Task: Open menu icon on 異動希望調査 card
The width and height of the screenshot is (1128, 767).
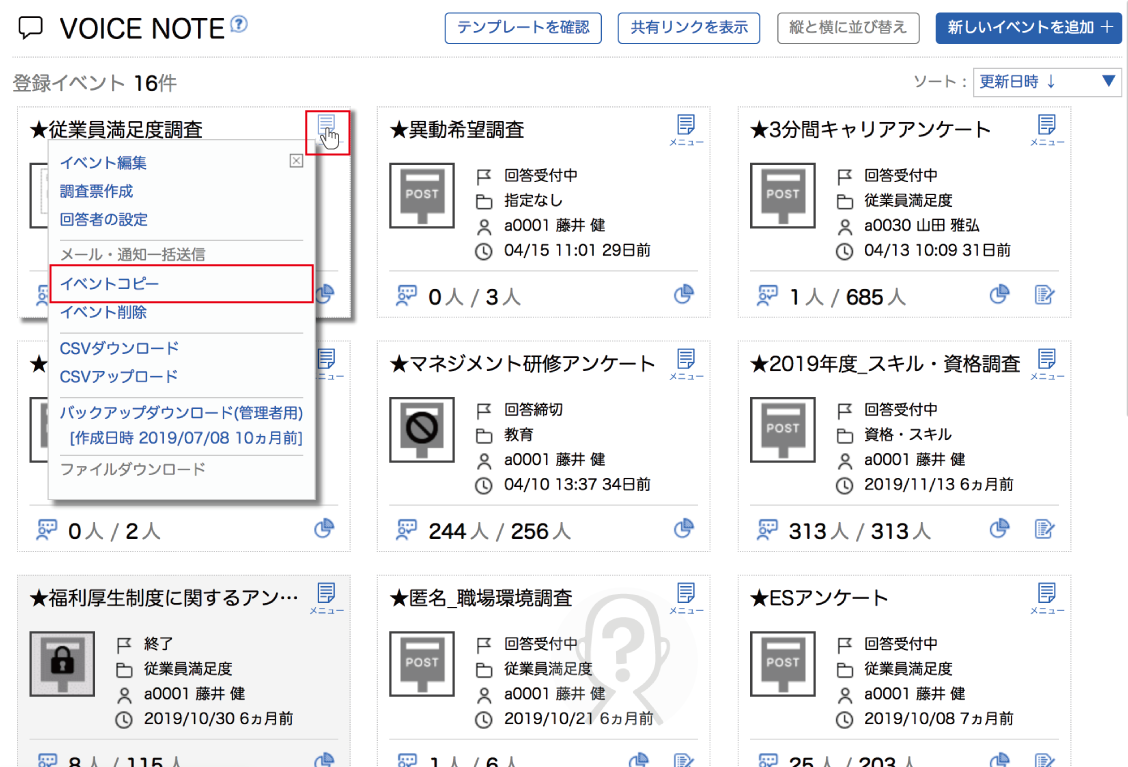Action: [x=686, y=127]
